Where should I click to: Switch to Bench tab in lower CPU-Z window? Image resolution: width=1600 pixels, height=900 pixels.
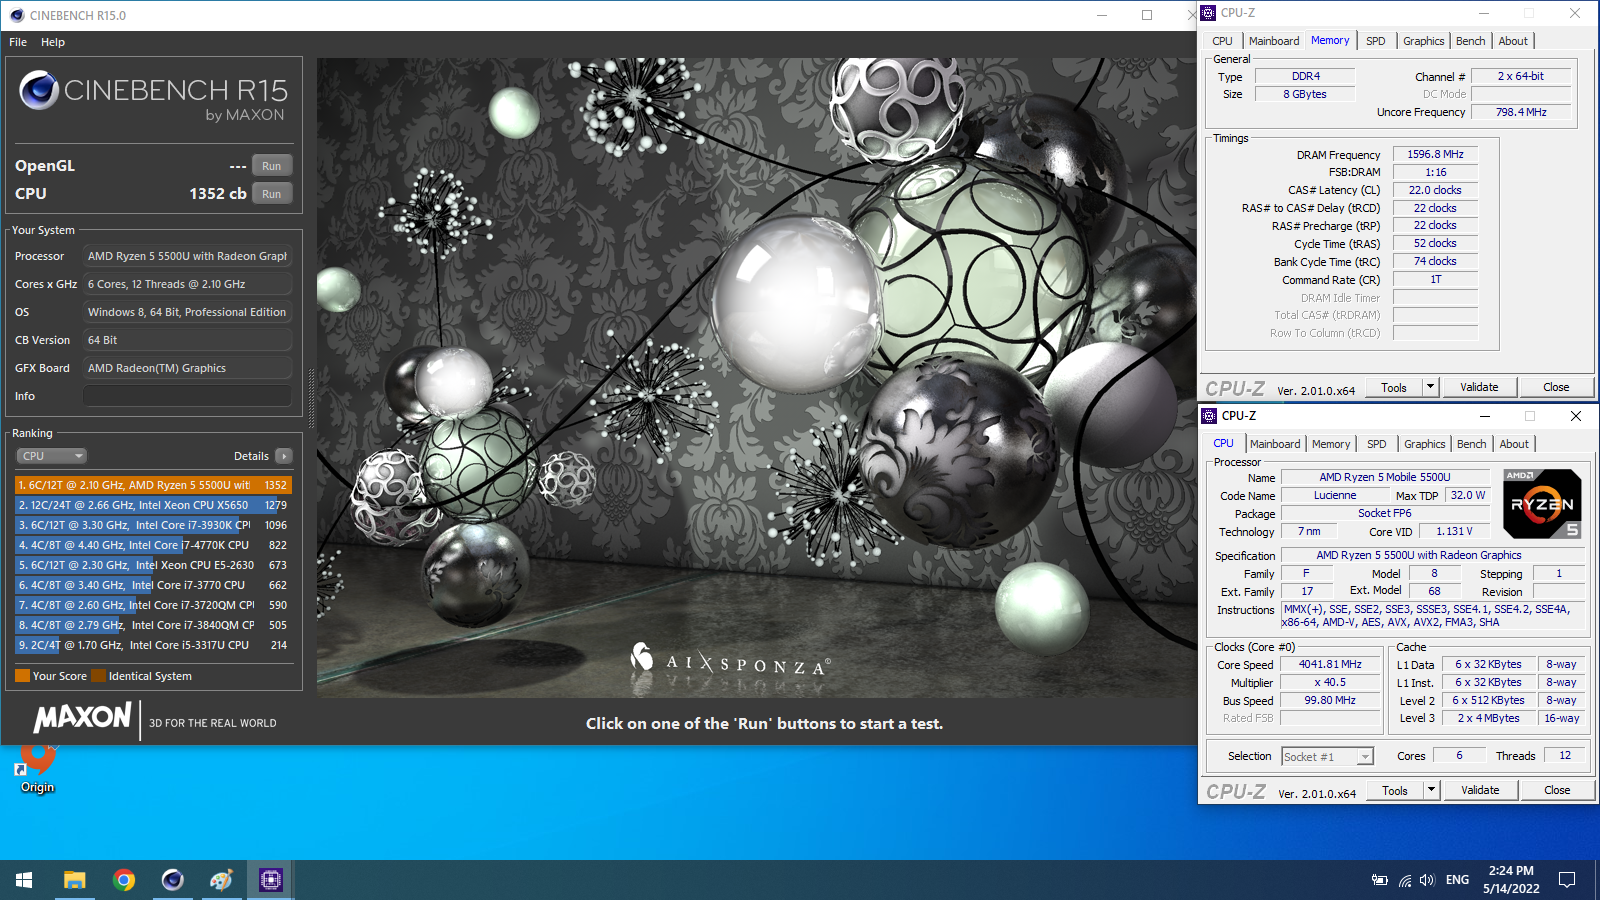click(x=1471, y=444)
